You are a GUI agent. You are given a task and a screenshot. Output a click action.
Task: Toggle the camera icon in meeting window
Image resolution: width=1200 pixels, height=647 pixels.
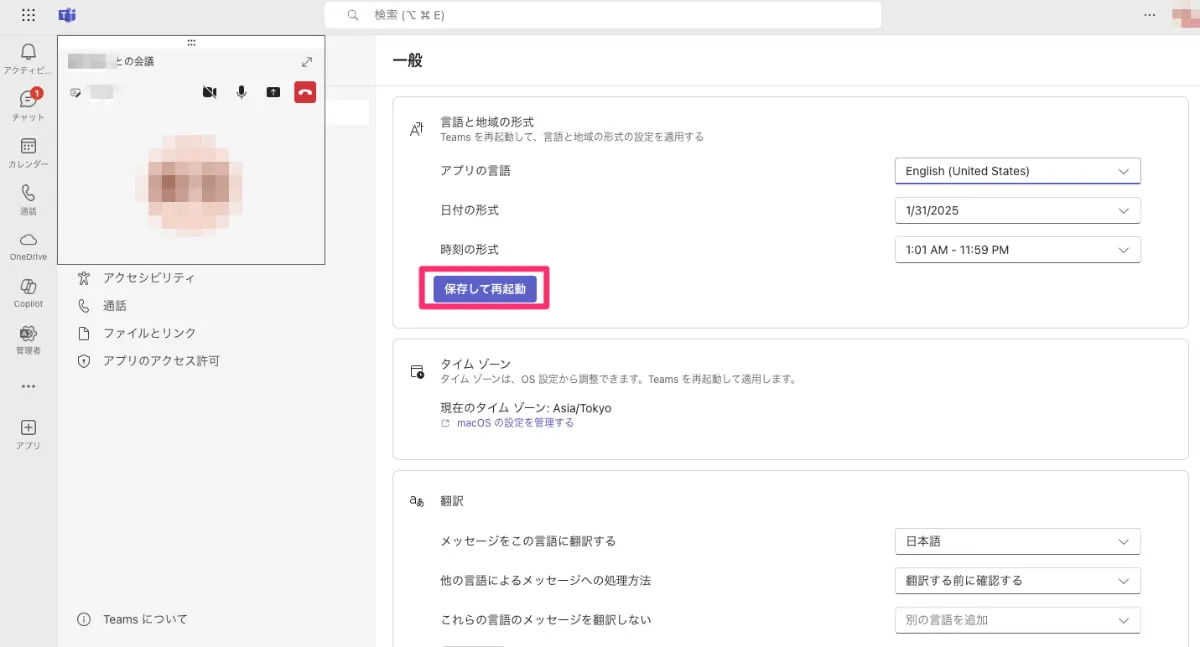pyautogui.click(x=209, y=92)
